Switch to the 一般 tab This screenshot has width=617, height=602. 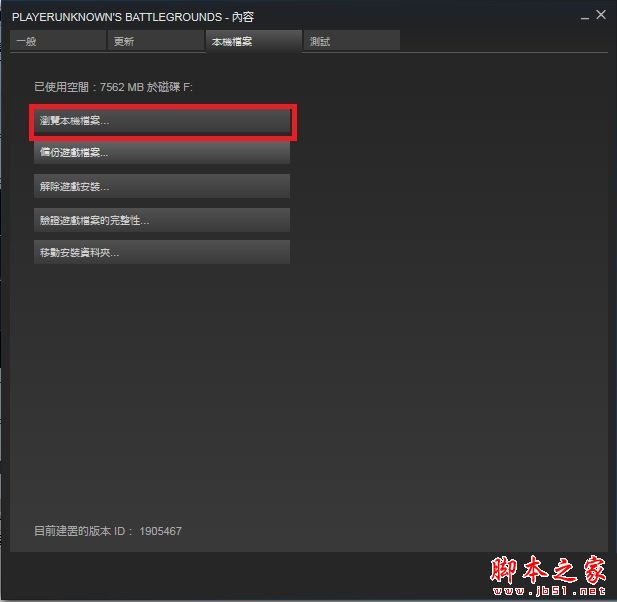58,41
